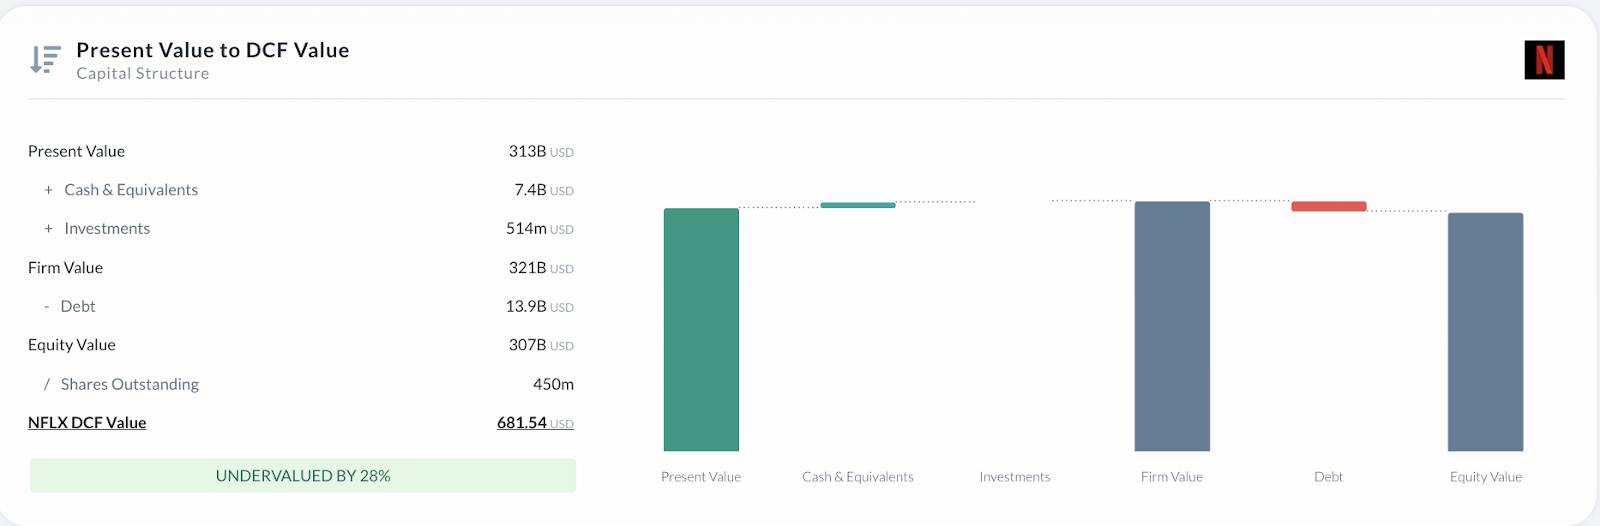Image resolution: width=1600 pixels, height=526 pixels.
Task: Click the slash symbol before Shares Outstanding
Action: [x=46, y=384]
